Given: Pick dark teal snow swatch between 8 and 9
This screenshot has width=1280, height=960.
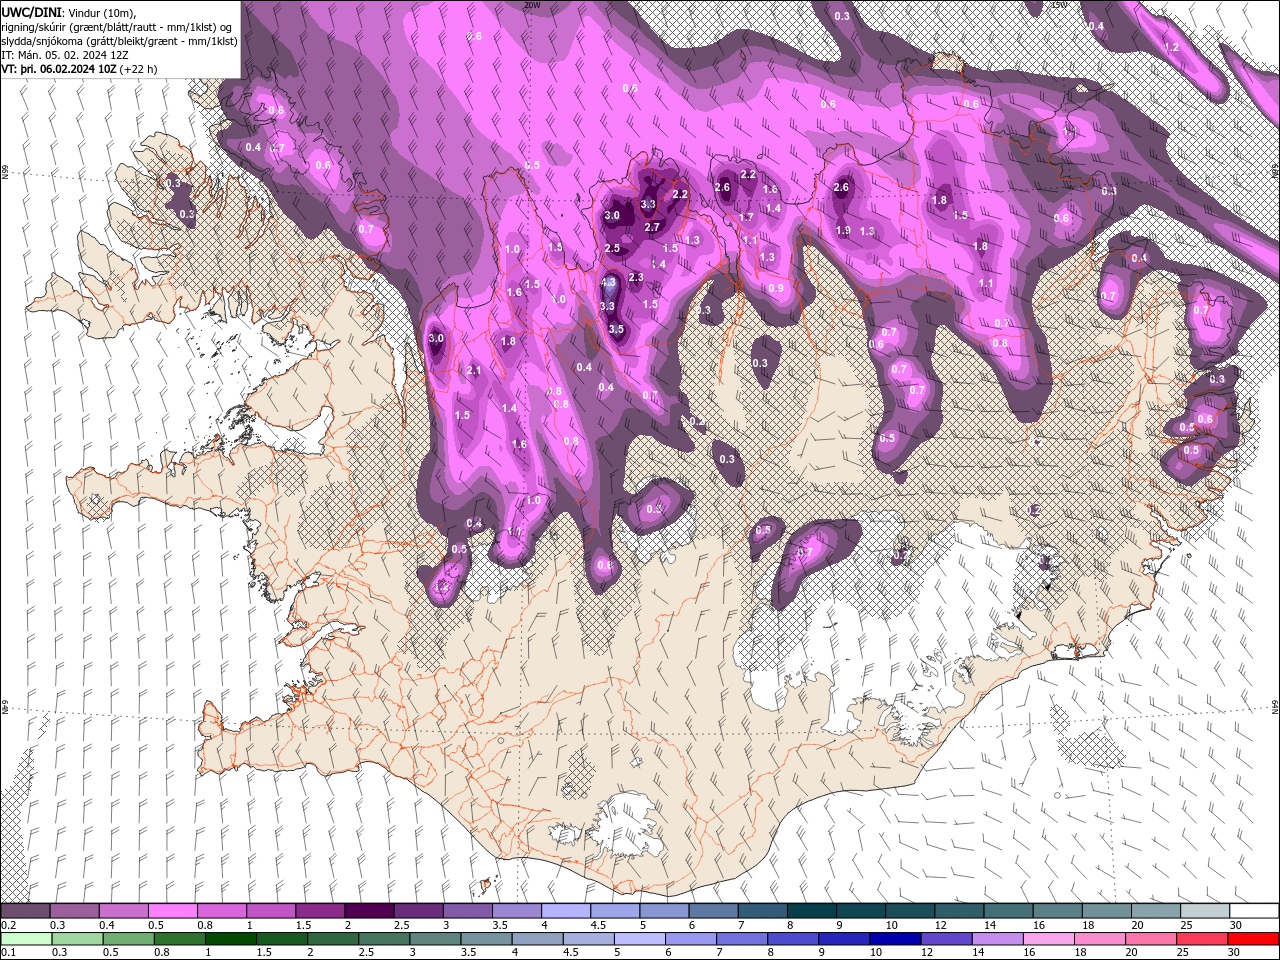Looking at the screenshot, I should point(810,911).
